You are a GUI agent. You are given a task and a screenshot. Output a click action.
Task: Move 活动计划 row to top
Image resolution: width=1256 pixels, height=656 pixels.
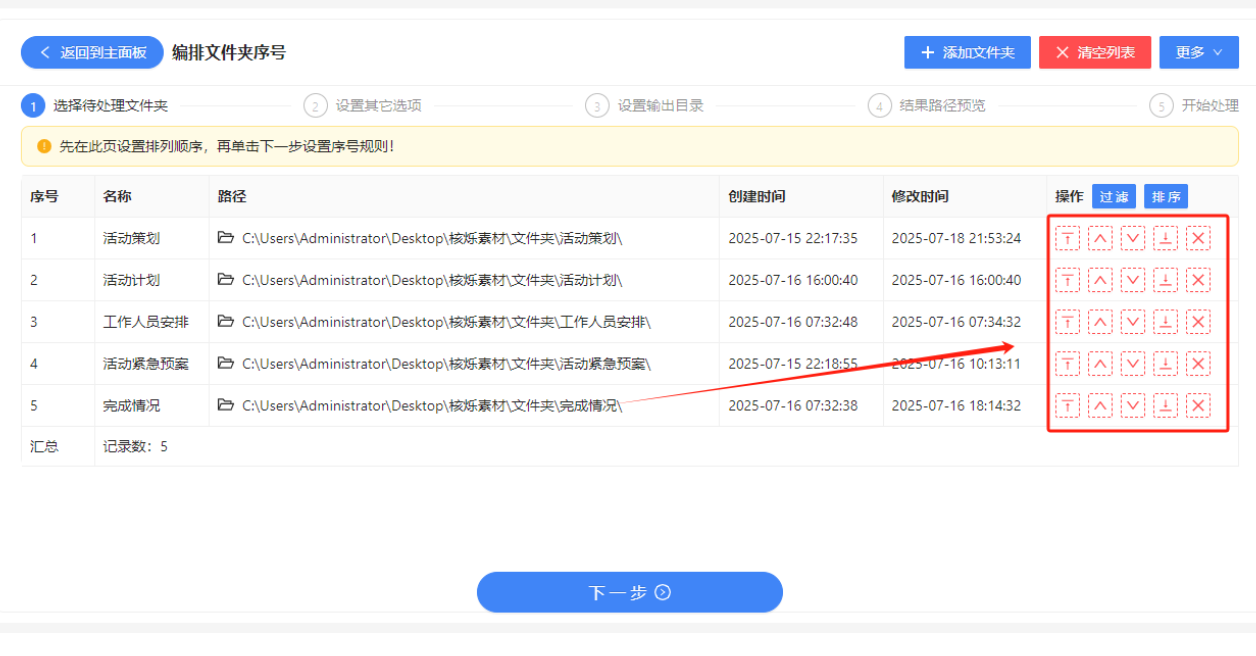1067,280
